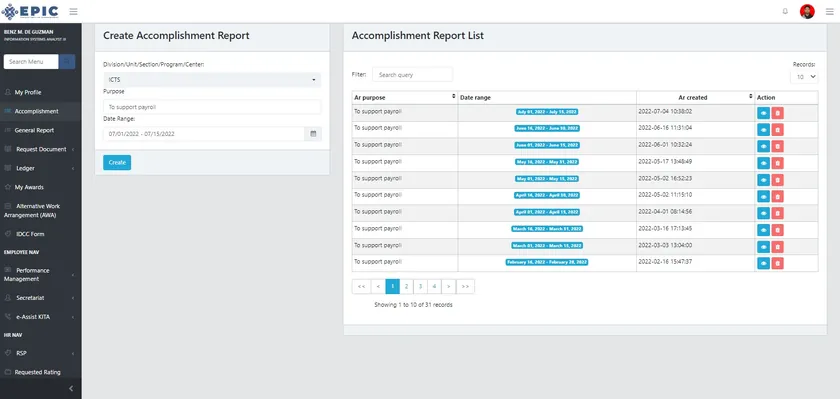View the report created 2022-04-01 08:14:56
Image resolution: width=840 pixels, height=399 pixels.
click(x=763, y=213)
